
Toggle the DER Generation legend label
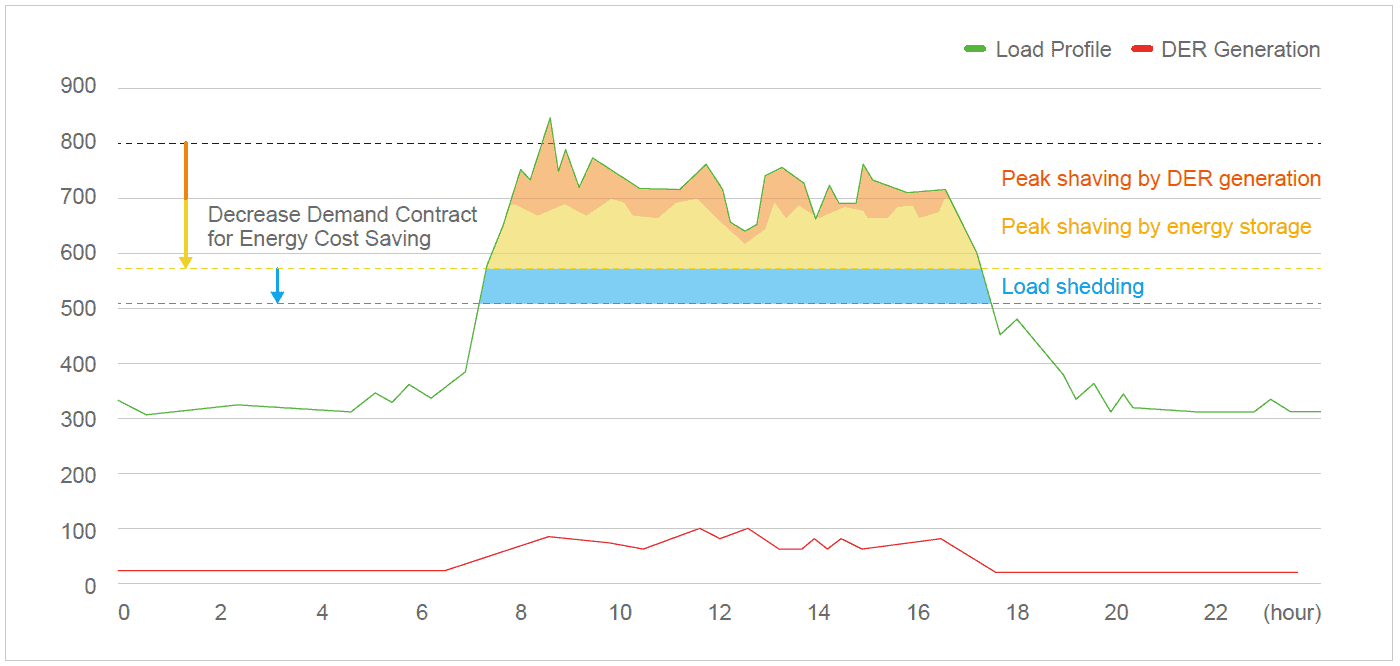coord(1240,50)
